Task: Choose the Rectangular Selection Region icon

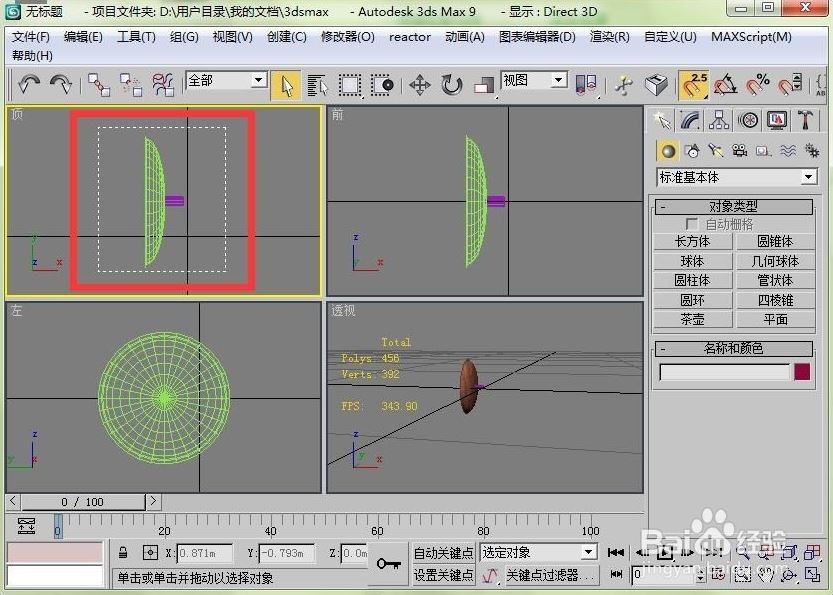Action: tap(350, 85)
